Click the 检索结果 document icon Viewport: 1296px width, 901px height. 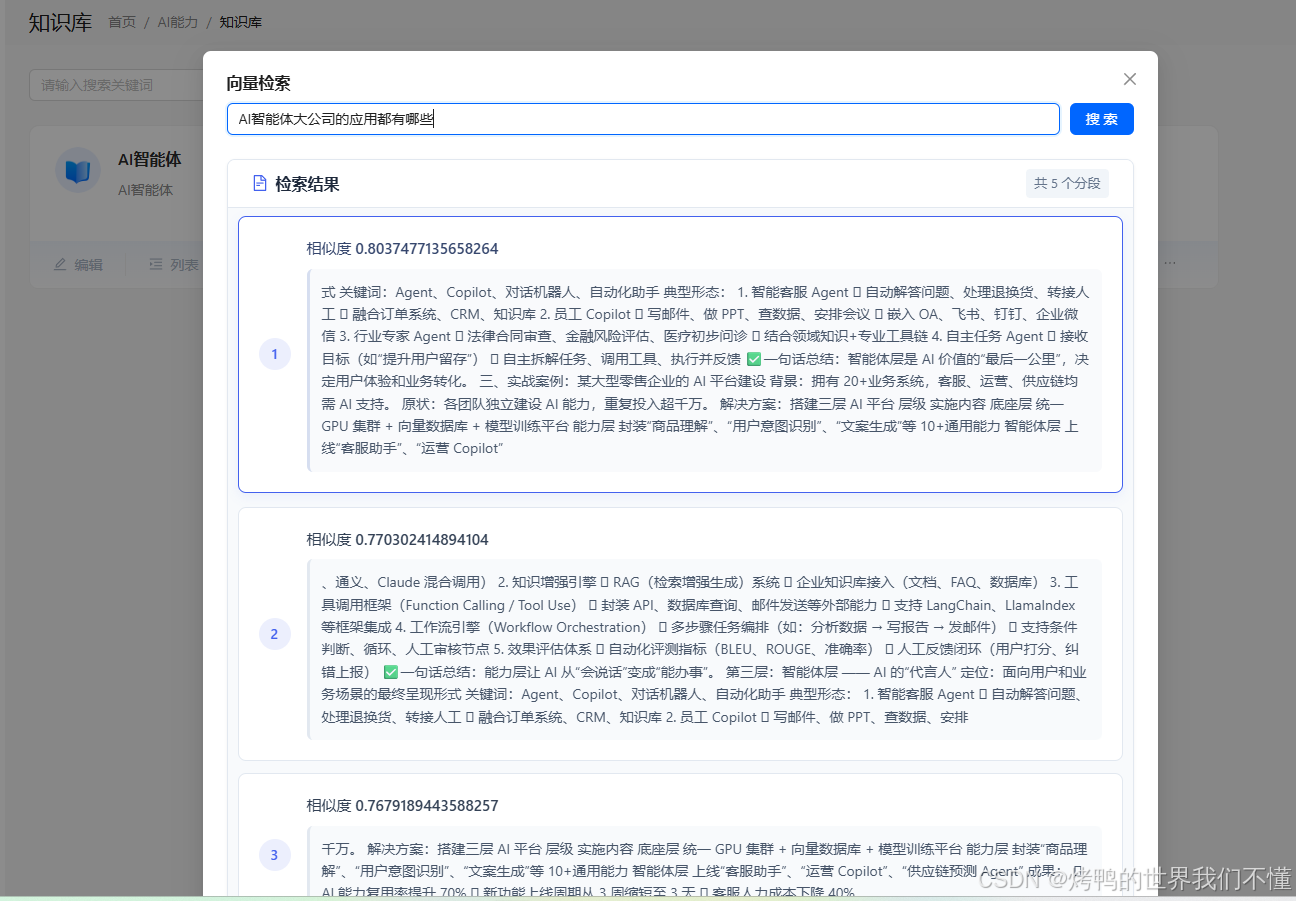coord(260,183)
